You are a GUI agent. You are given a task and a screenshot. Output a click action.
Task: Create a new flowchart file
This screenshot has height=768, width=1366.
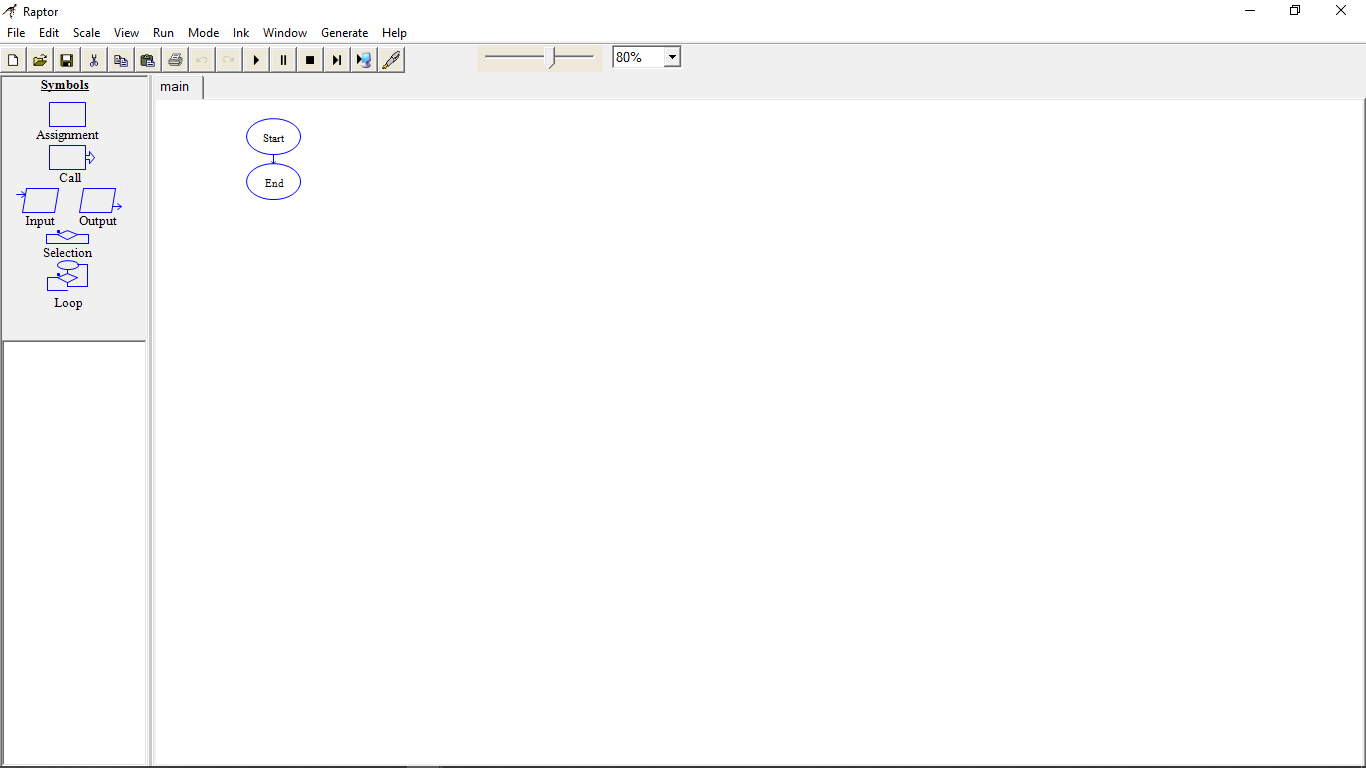coord(13,59)
